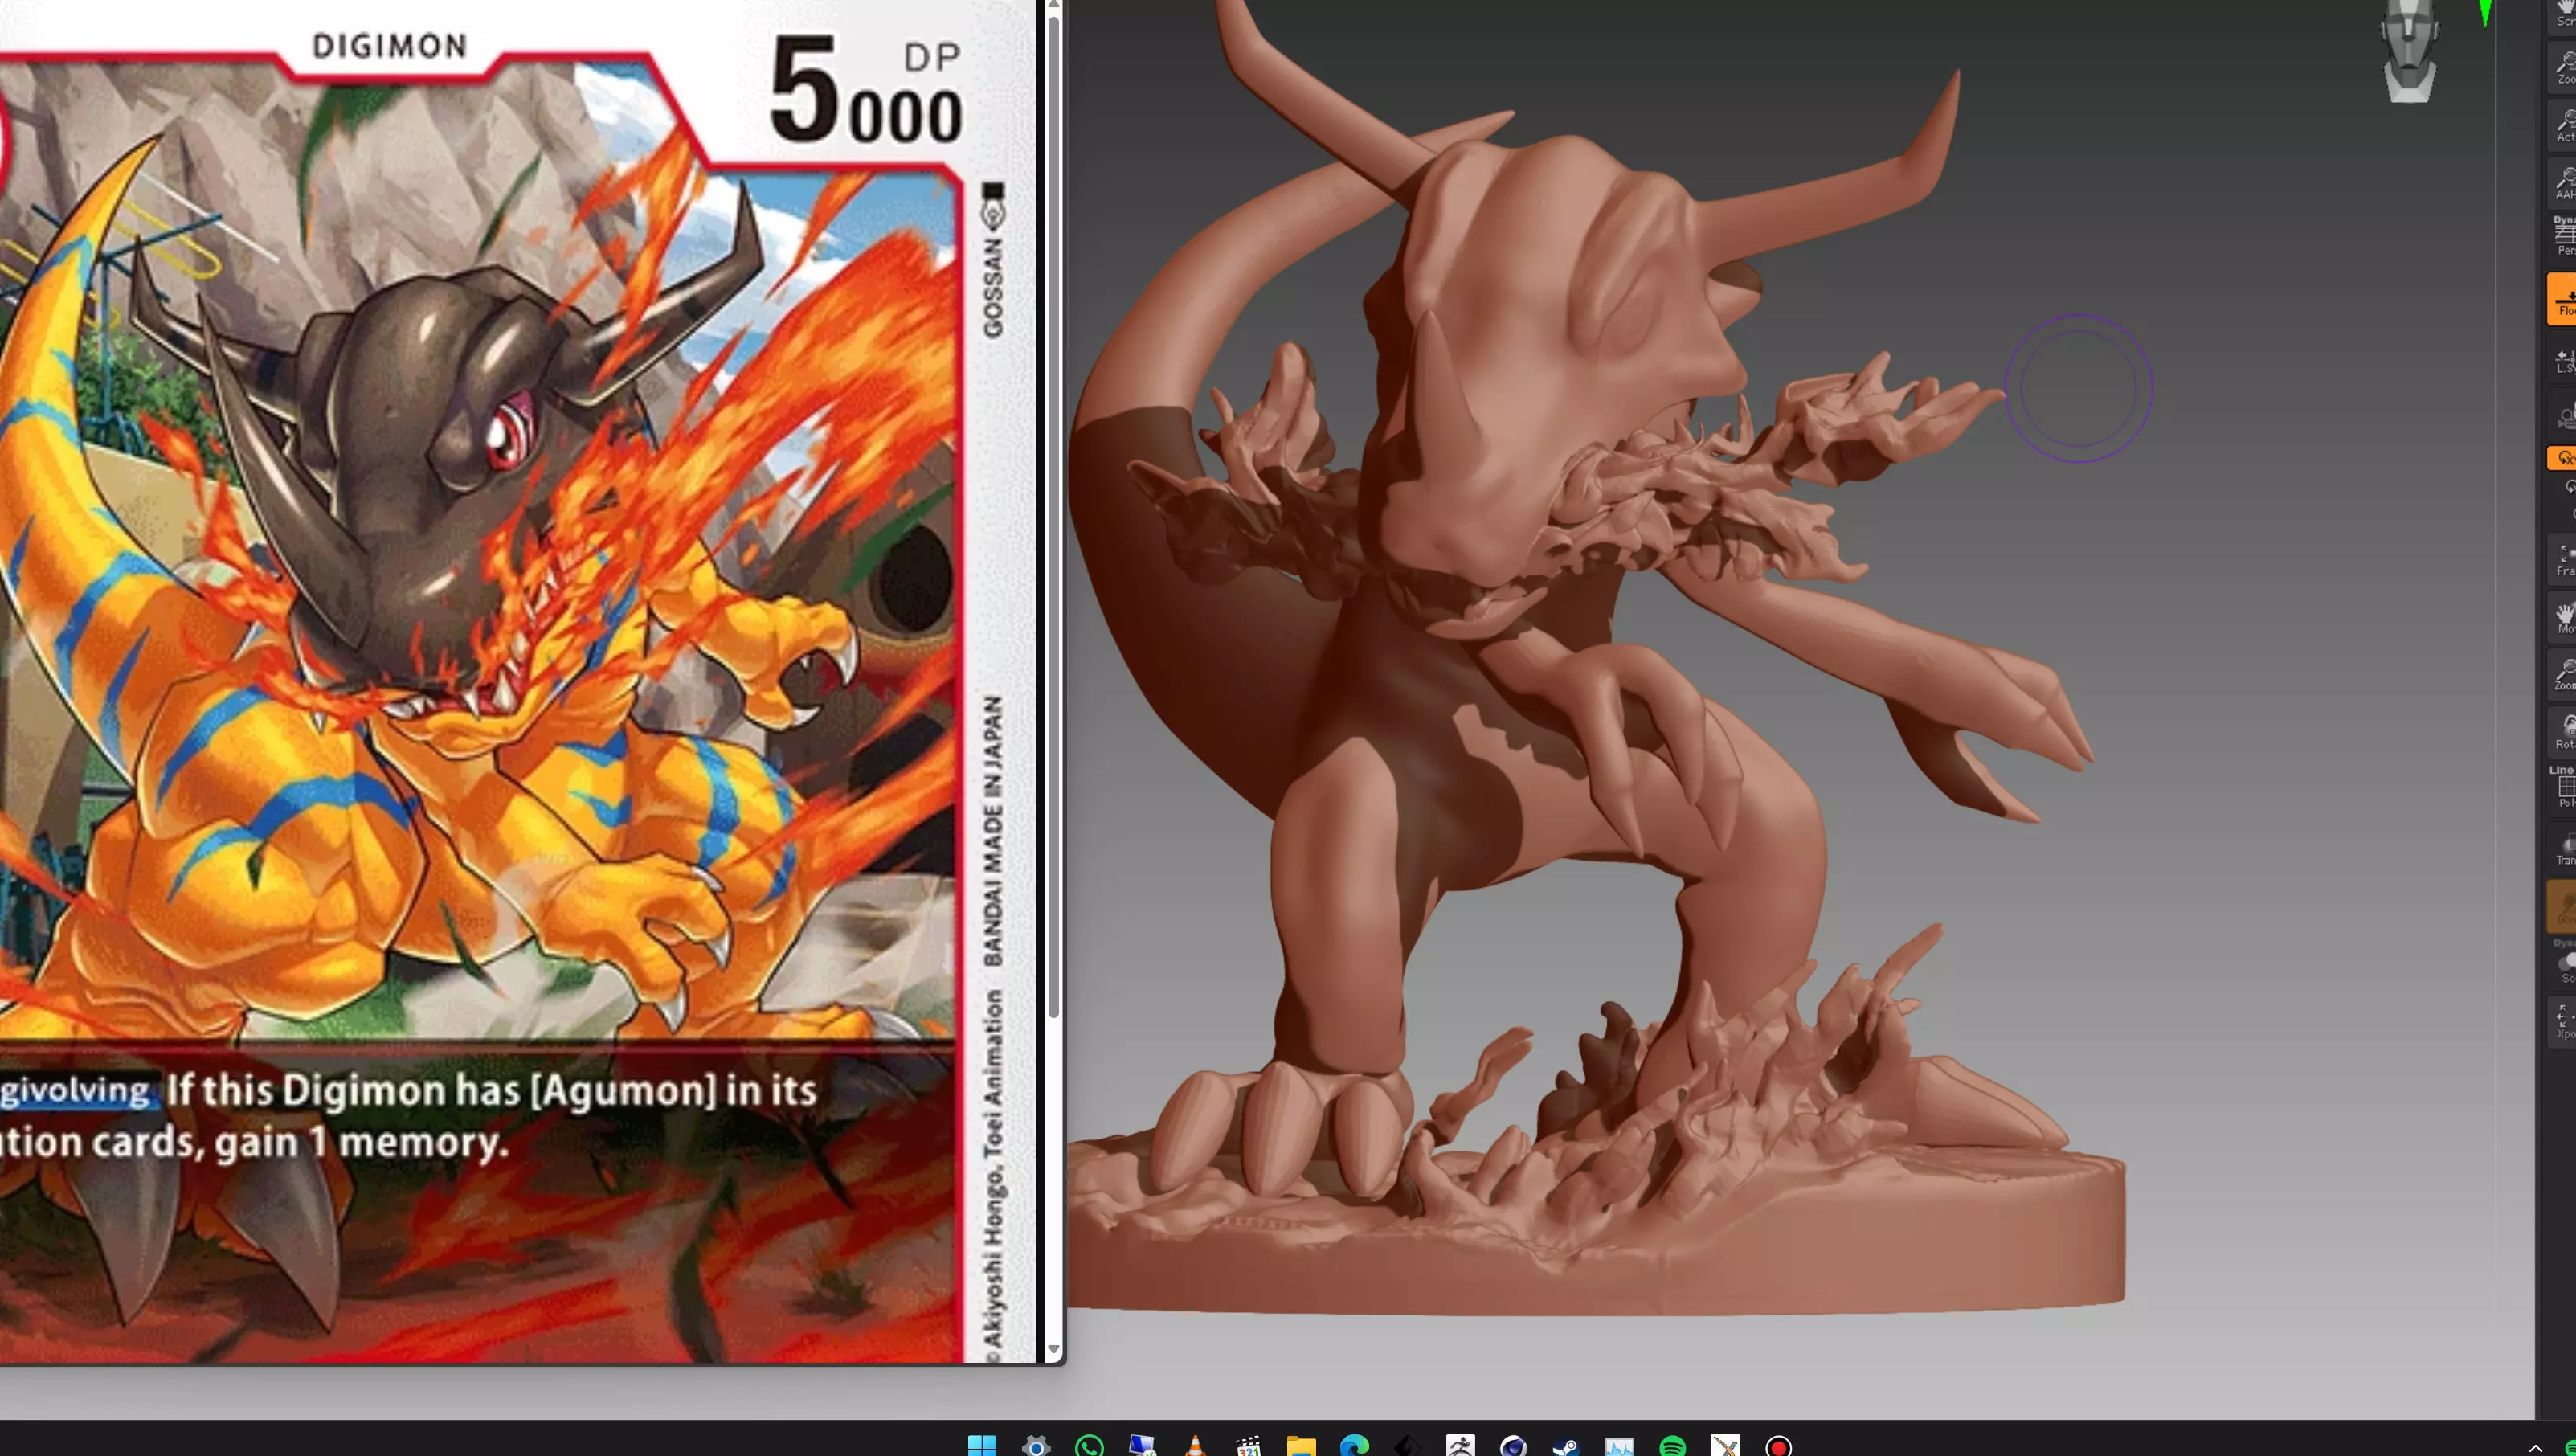Click the Frame view button
The image size is (2576, 1456).
(2563, 559)
